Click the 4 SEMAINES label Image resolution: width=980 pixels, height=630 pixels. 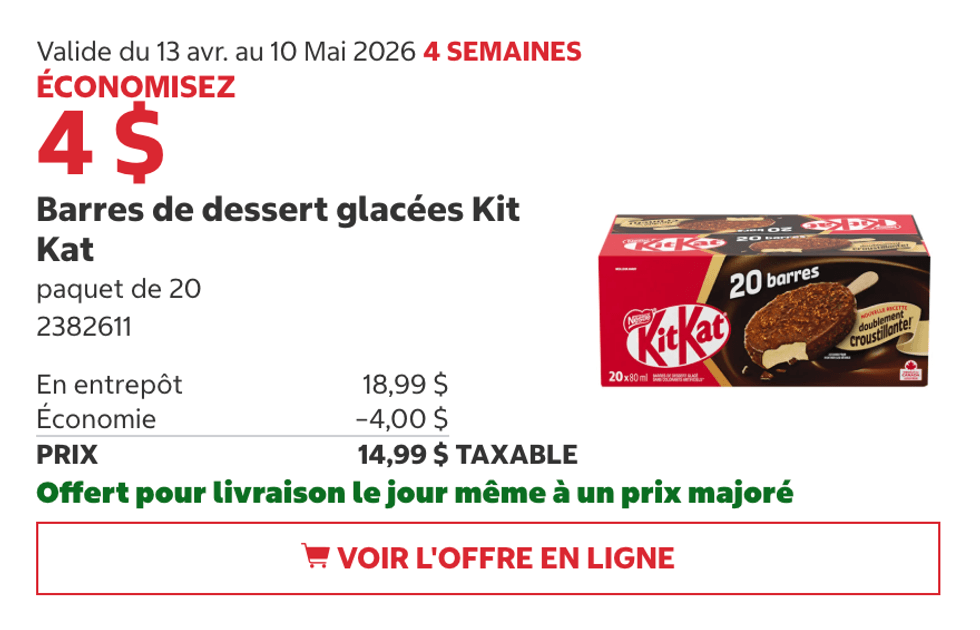[502, 47]
